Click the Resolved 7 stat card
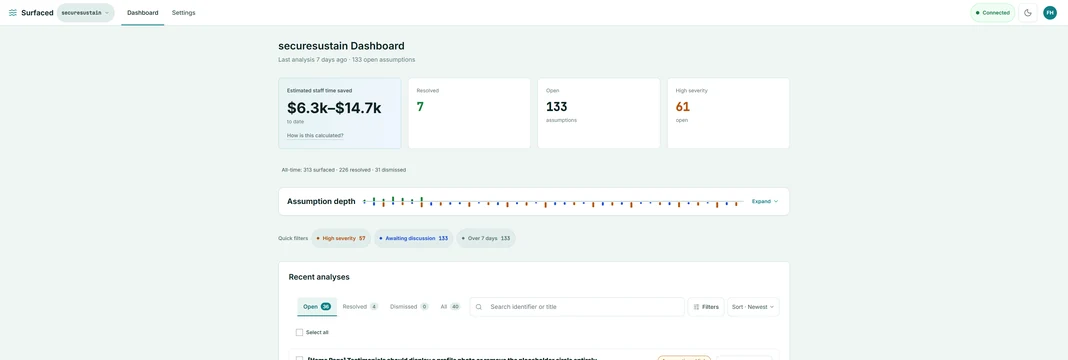1068x360 pixels. (x=469, y=113)
